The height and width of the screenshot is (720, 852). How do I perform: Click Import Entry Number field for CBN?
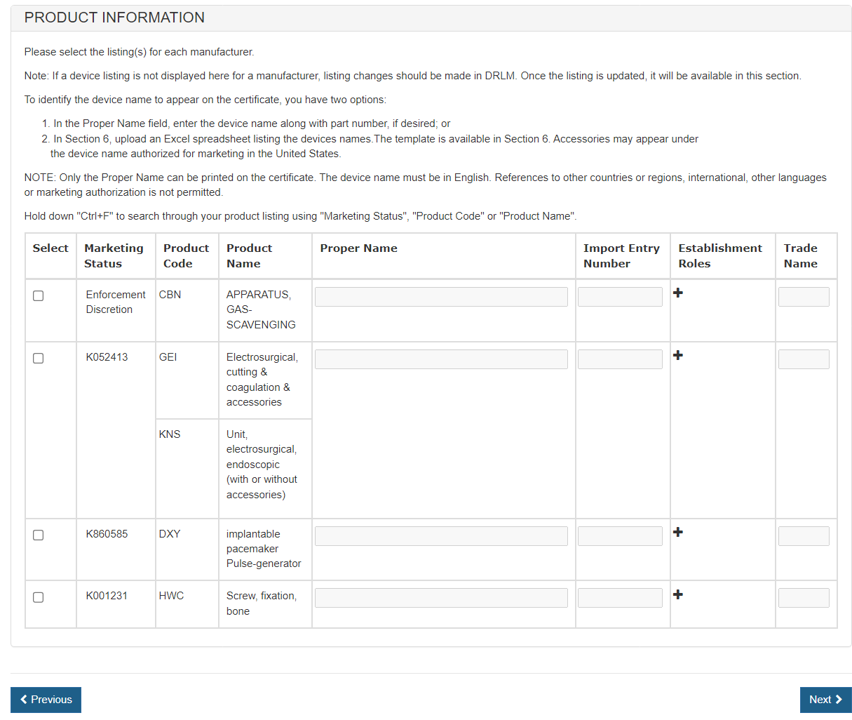620,297
